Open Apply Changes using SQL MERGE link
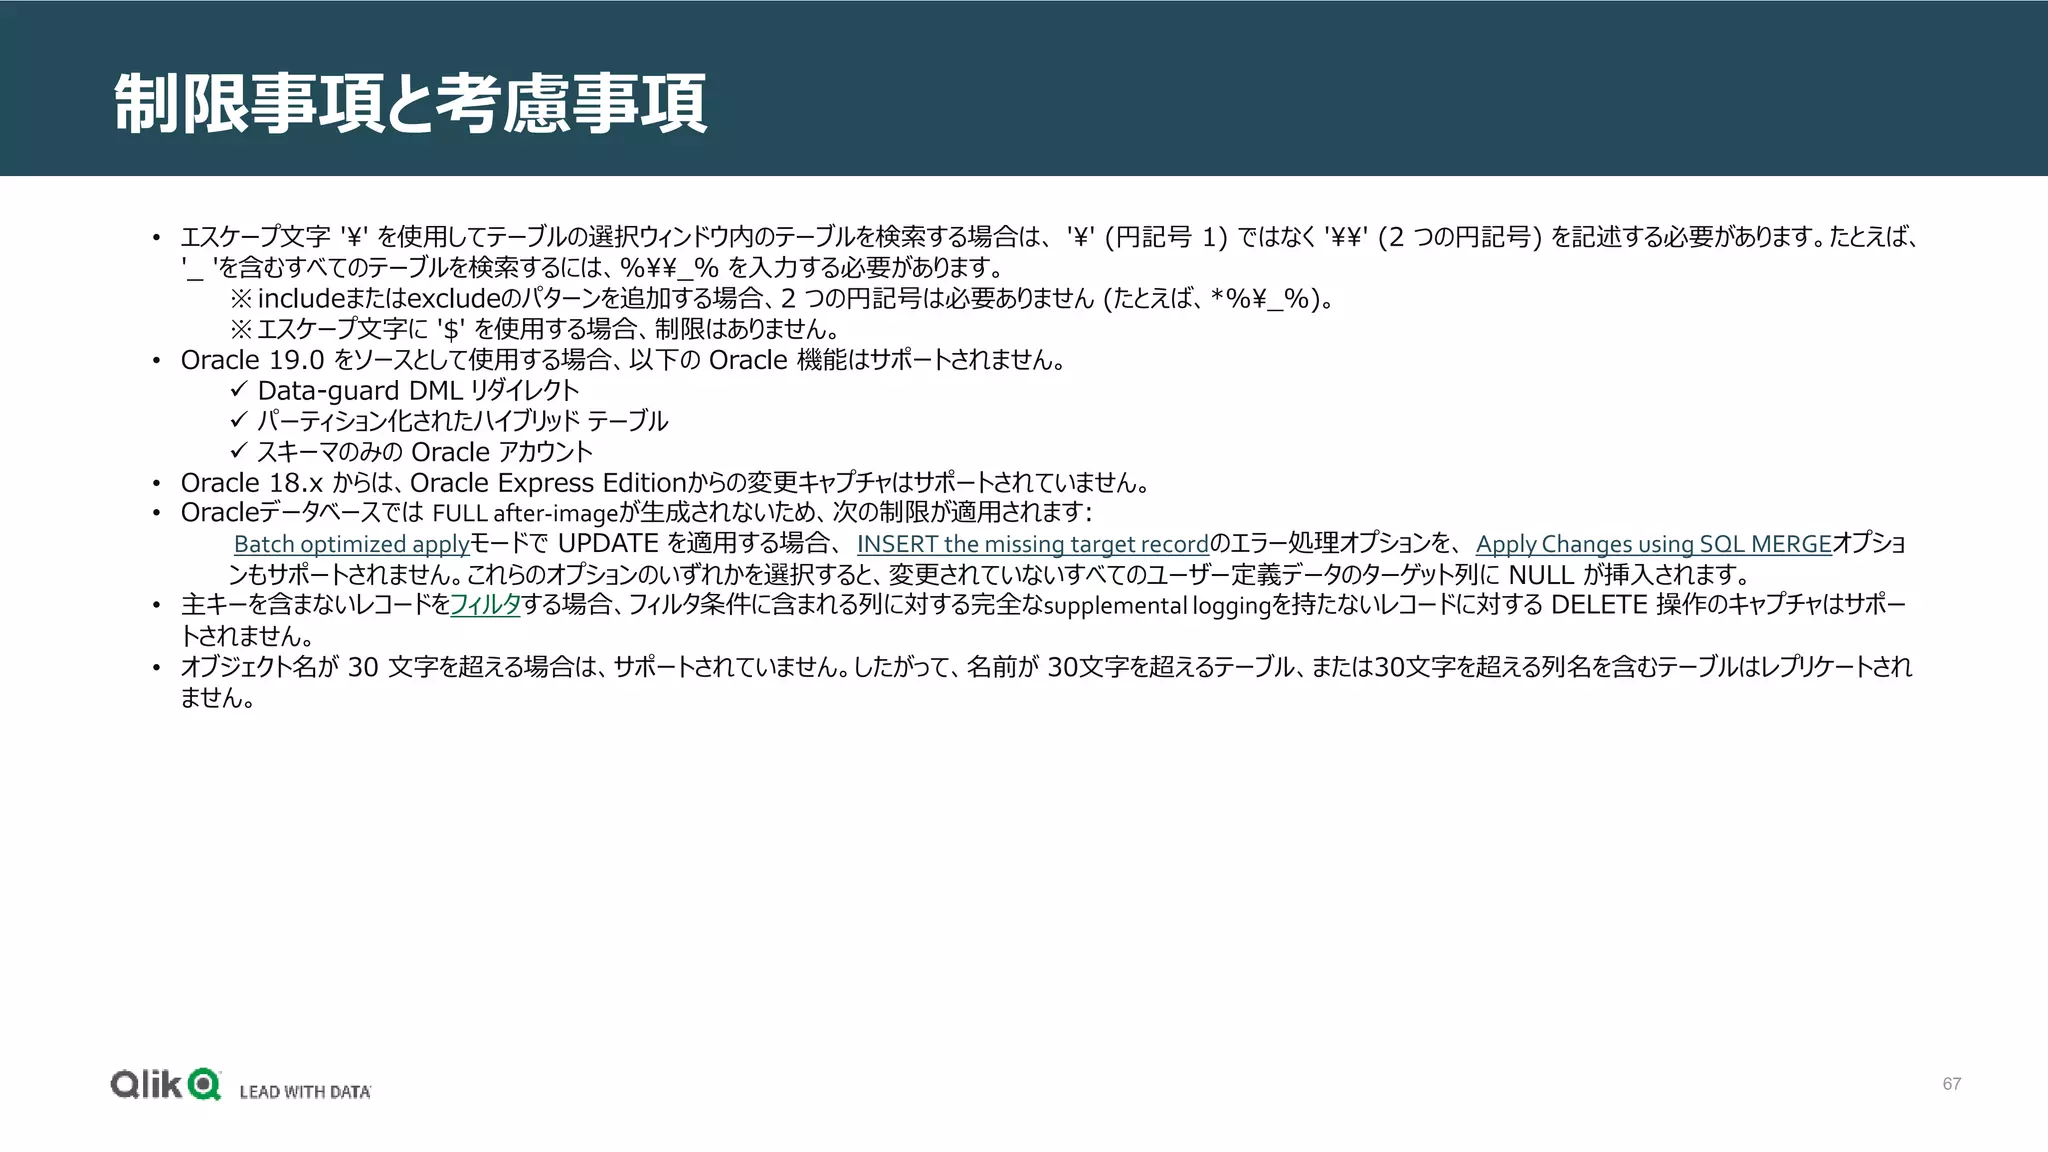The image size is (2048, 1152). click(1653, 544)
